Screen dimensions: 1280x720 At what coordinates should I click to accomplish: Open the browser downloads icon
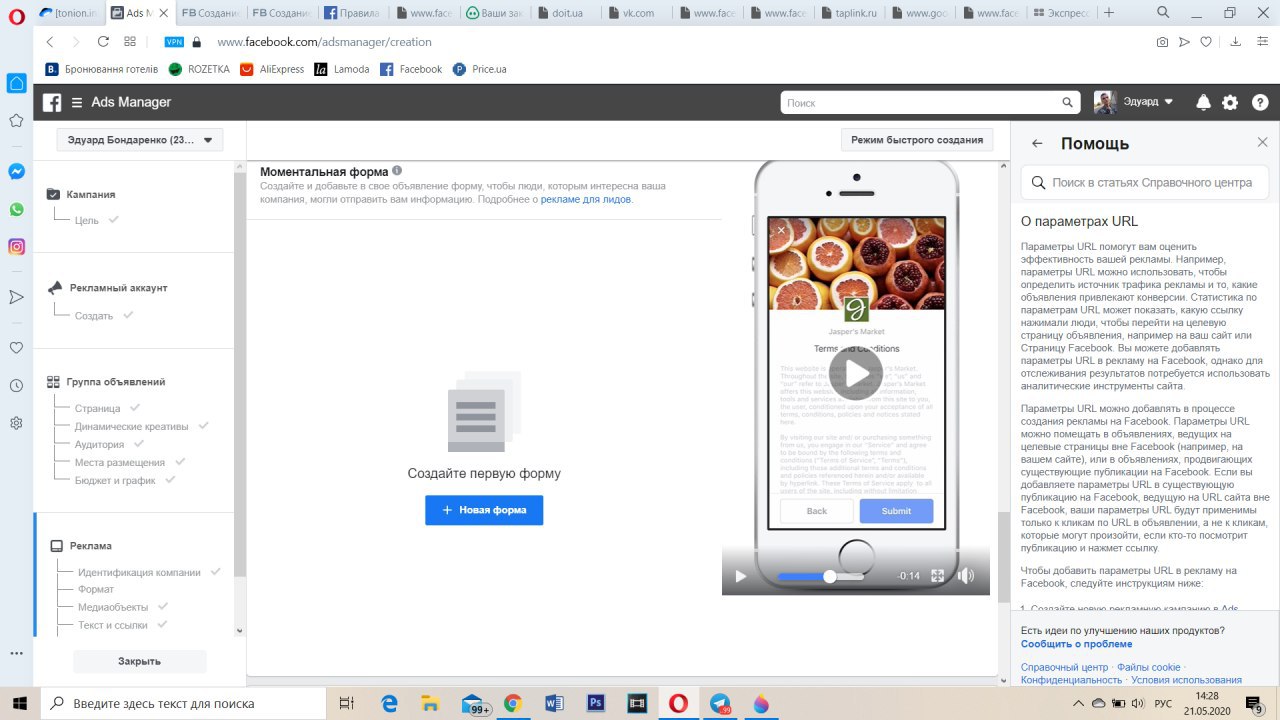[x=1235, y=42]
